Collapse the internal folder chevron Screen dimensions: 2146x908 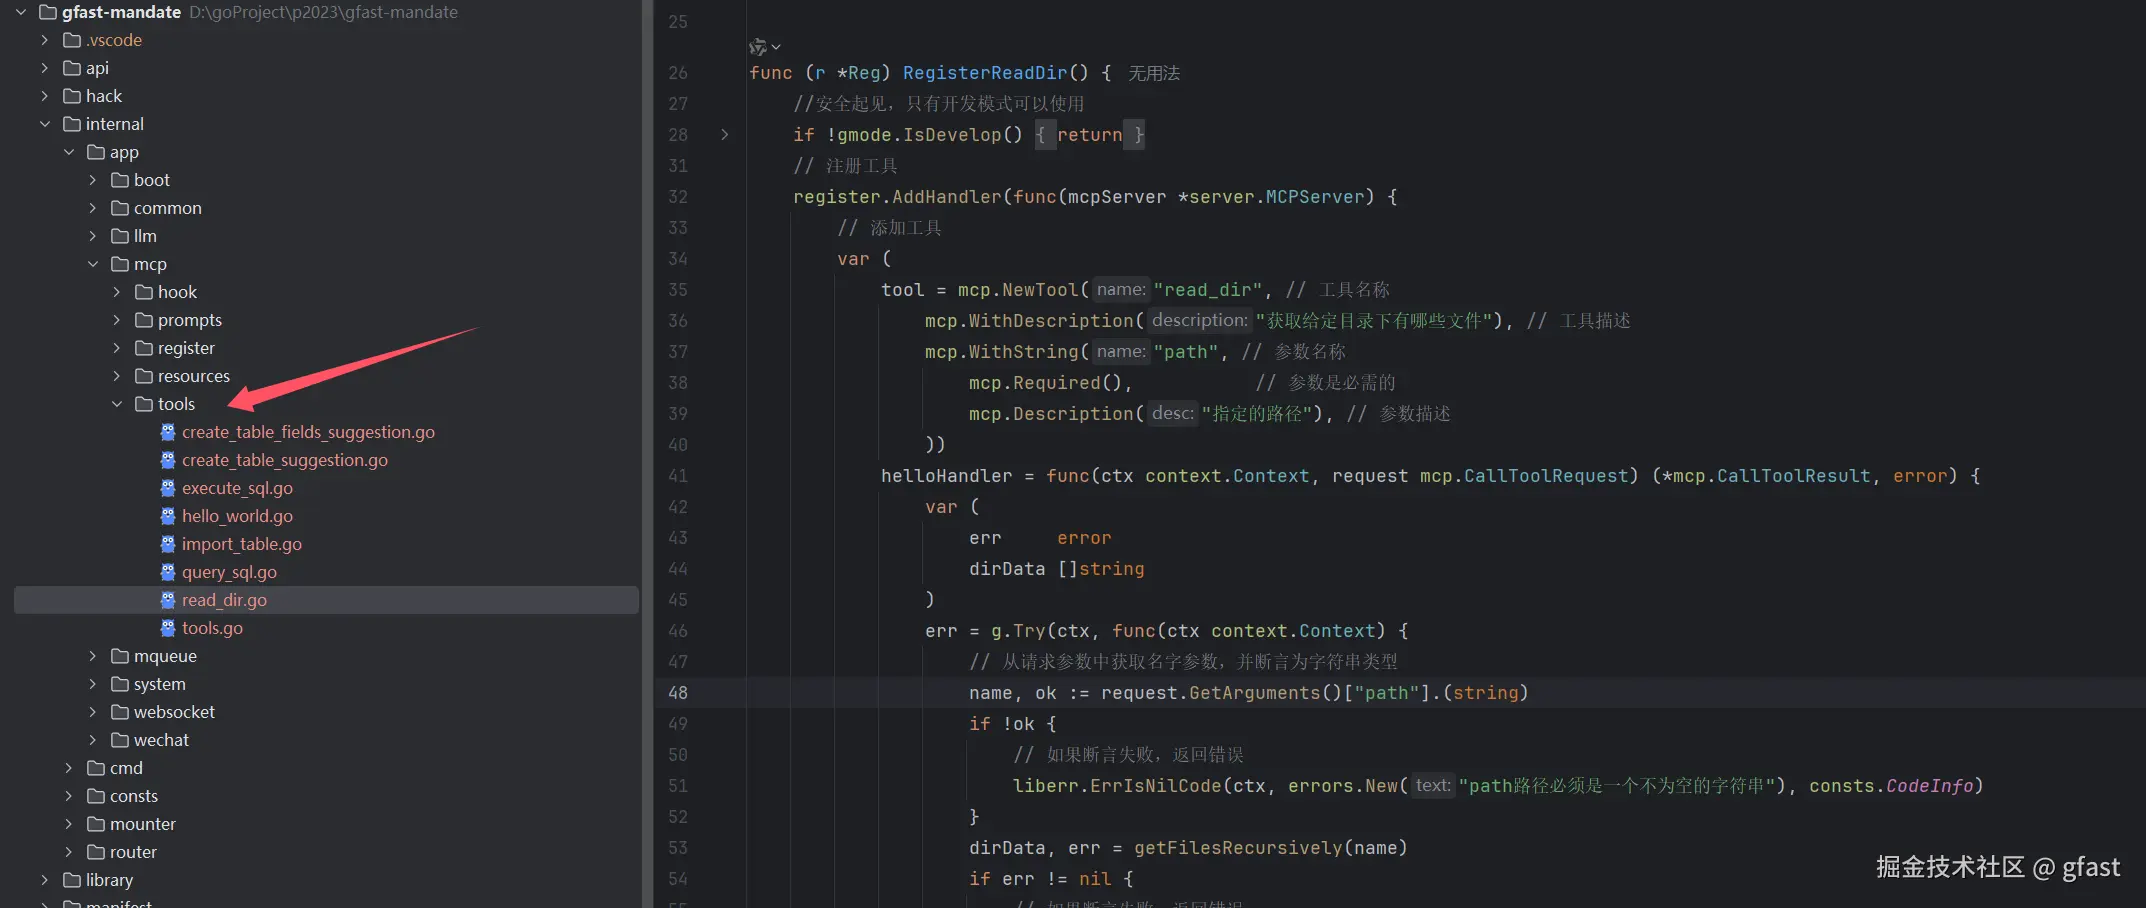(x=45, y=124)
